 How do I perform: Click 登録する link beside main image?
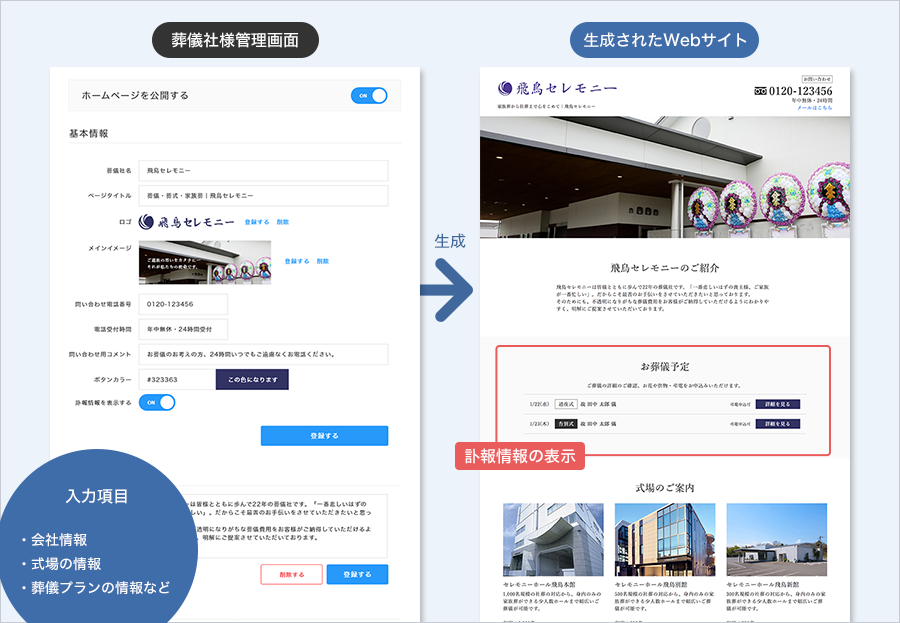point(297,261)
